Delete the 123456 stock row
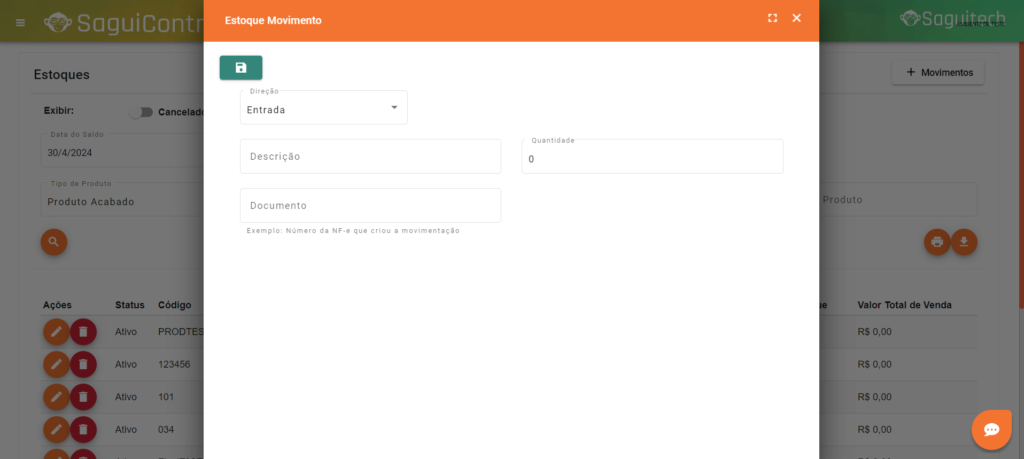 tap(84, 364)
